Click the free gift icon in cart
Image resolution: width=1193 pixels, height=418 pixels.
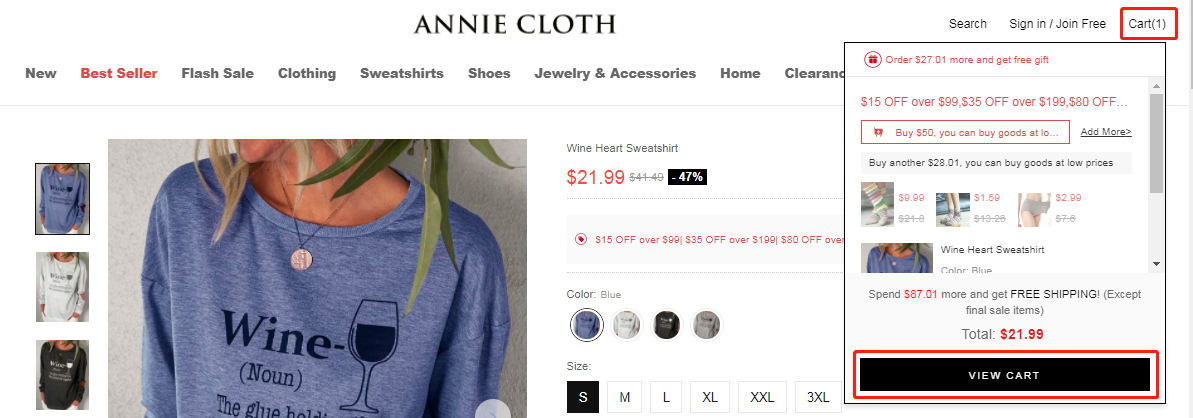[x=873, y=59]
